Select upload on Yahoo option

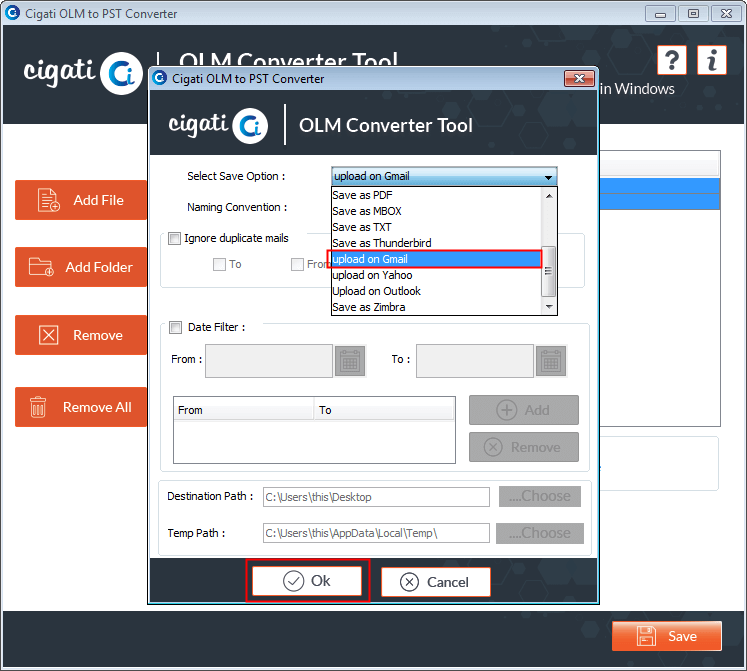pos(436,275)
